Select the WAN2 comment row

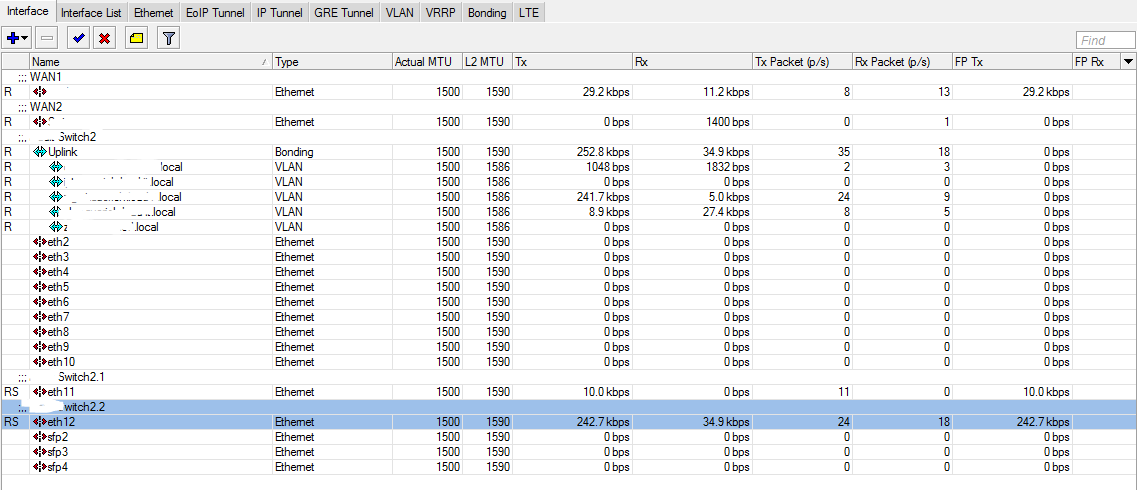pos(568,107)
